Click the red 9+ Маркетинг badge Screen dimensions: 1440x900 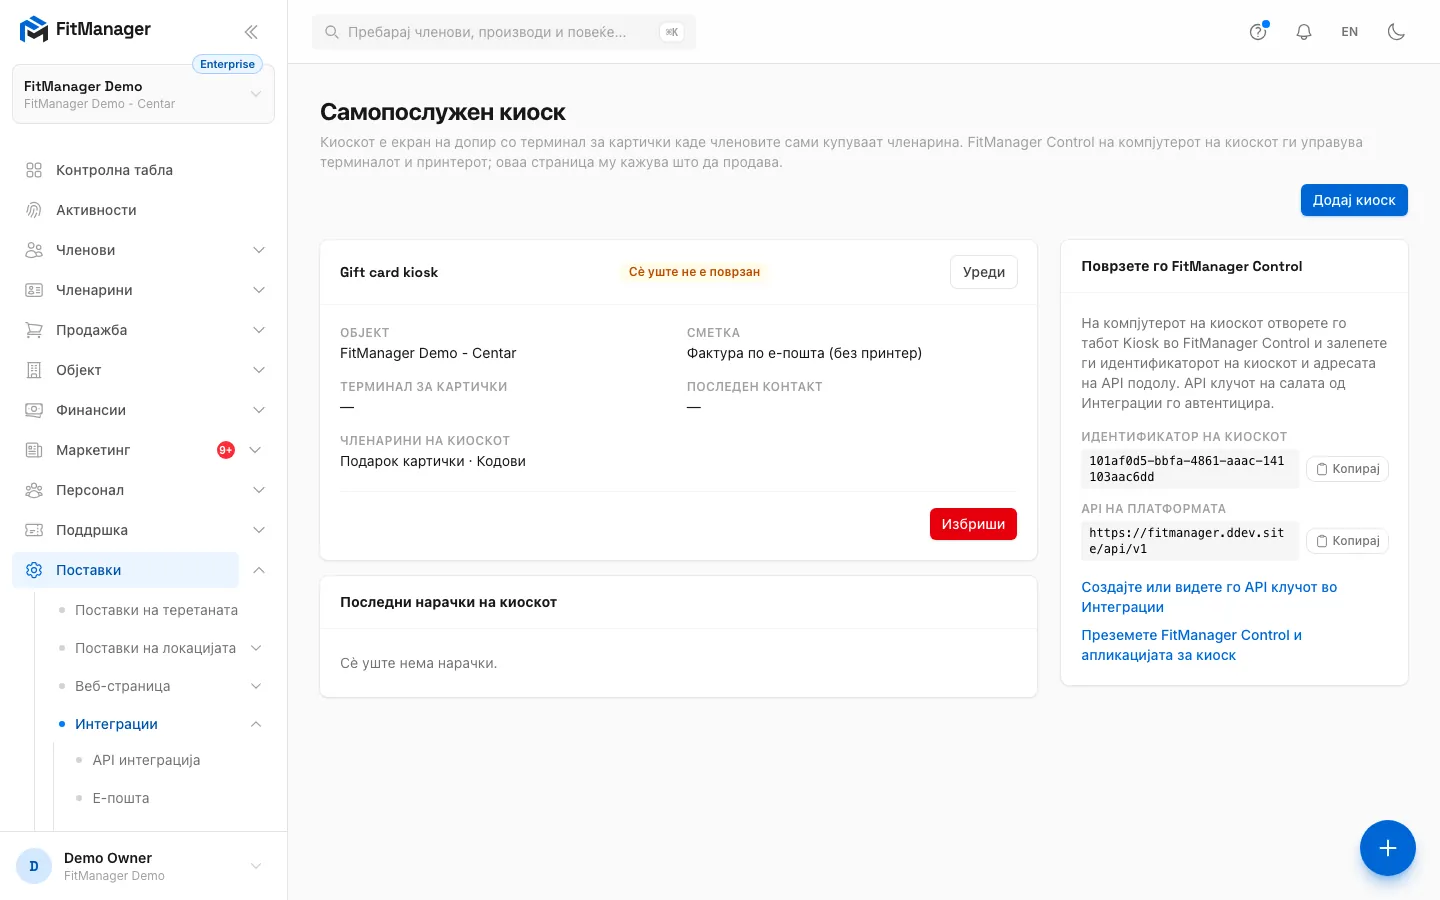pos(226,450)
